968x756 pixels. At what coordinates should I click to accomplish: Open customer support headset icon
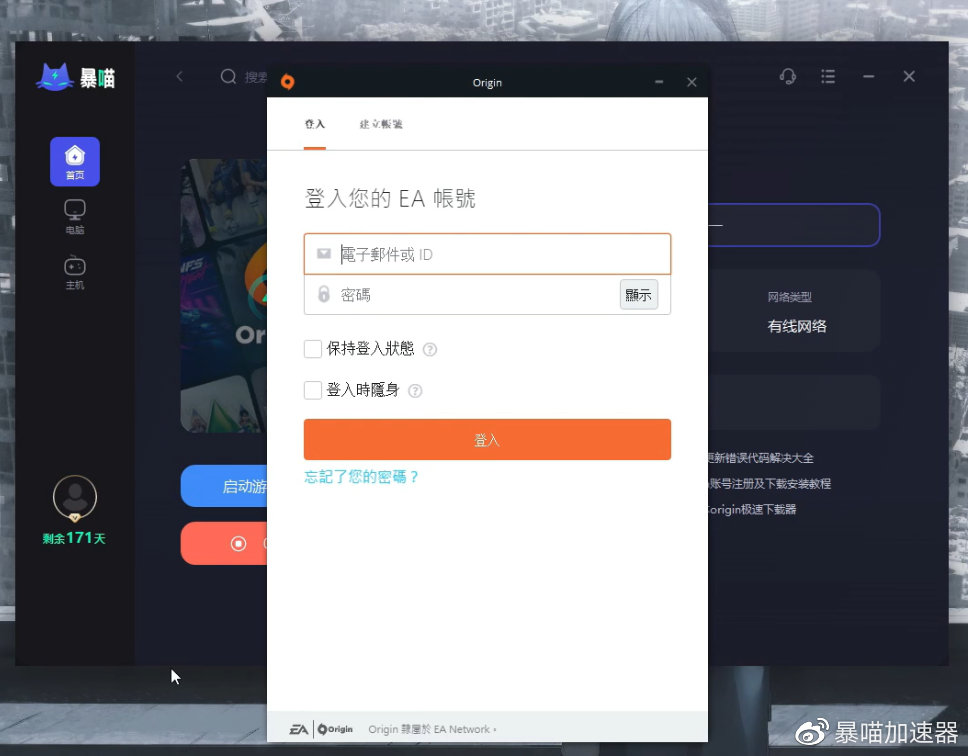click(788, 77)
